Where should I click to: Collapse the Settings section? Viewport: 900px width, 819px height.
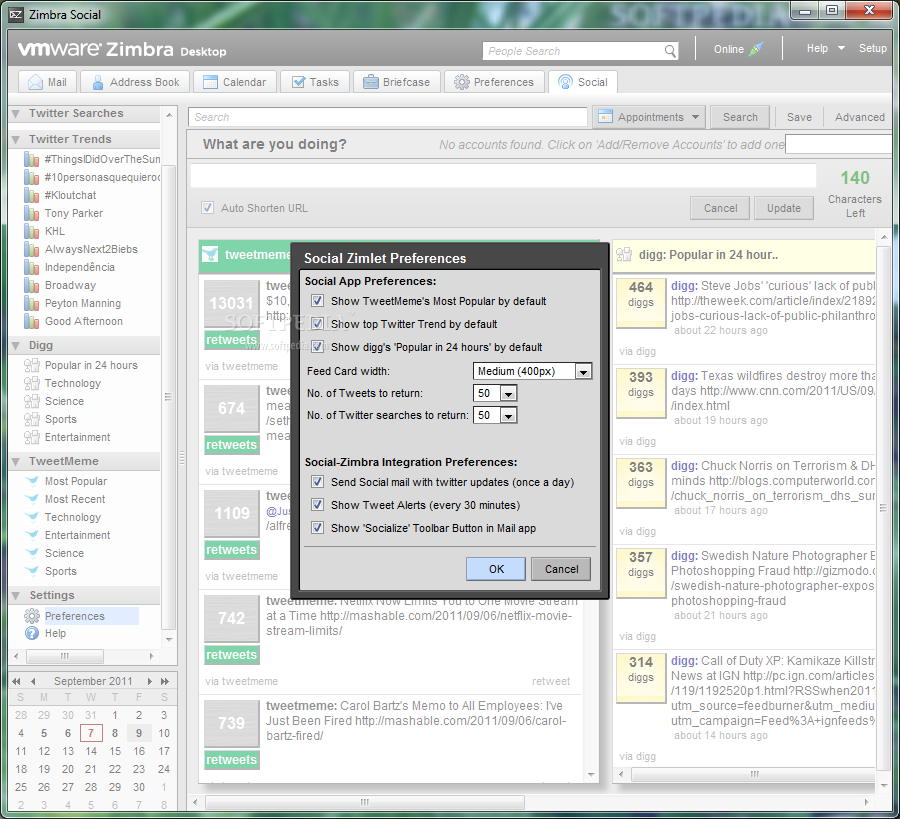(x=16, y=595)
